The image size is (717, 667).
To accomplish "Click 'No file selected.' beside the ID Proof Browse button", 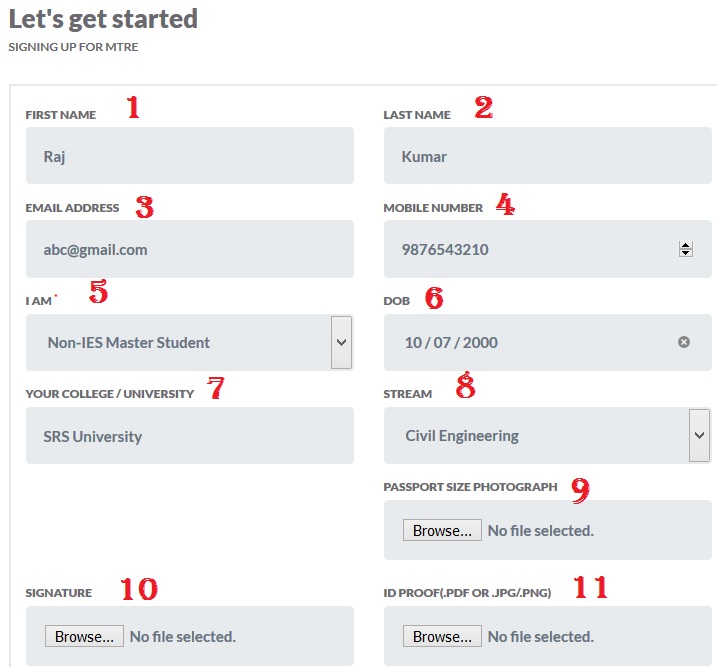I will [541, 636].
